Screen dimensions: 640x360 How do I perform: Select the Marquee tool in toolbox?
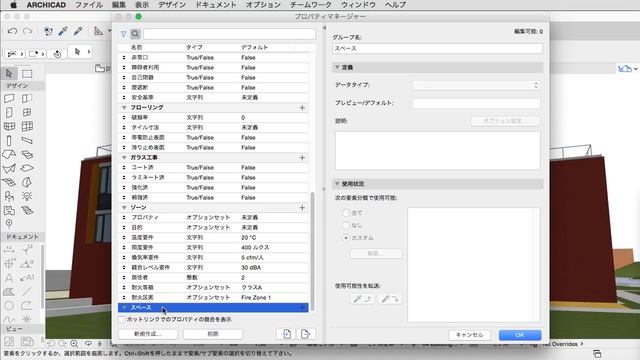tap(27, 73)
